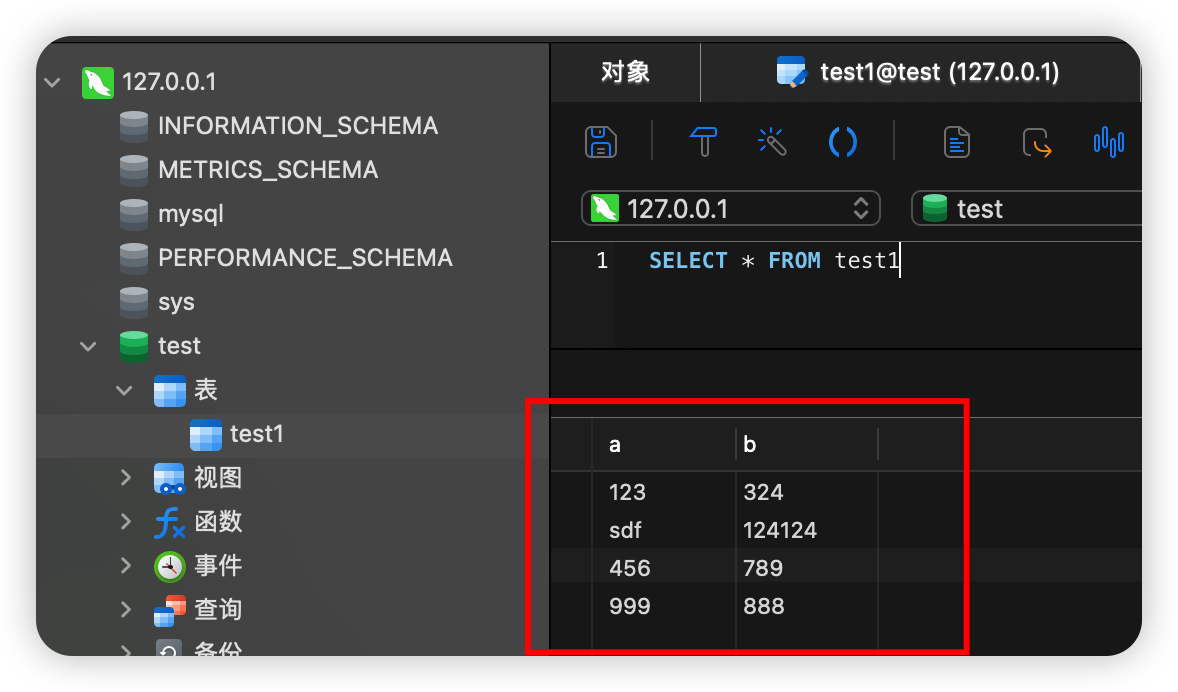Click the export result icon with orange arrow

1037,143
